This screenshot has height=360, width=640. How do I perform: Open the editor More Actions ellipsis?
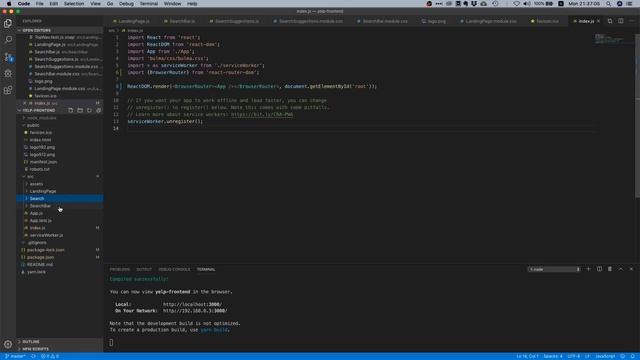tap(631, 21)
